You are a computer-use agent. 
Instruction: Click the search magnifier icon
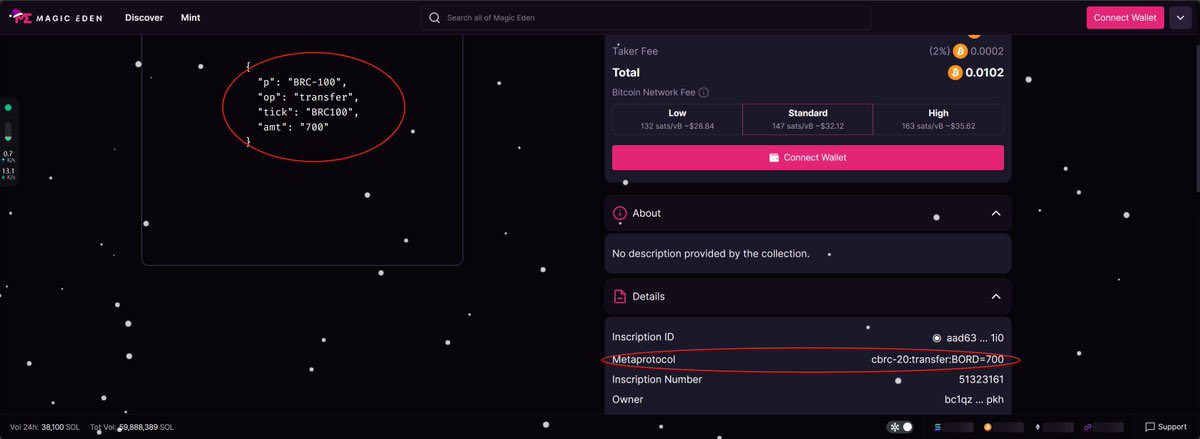434,18
